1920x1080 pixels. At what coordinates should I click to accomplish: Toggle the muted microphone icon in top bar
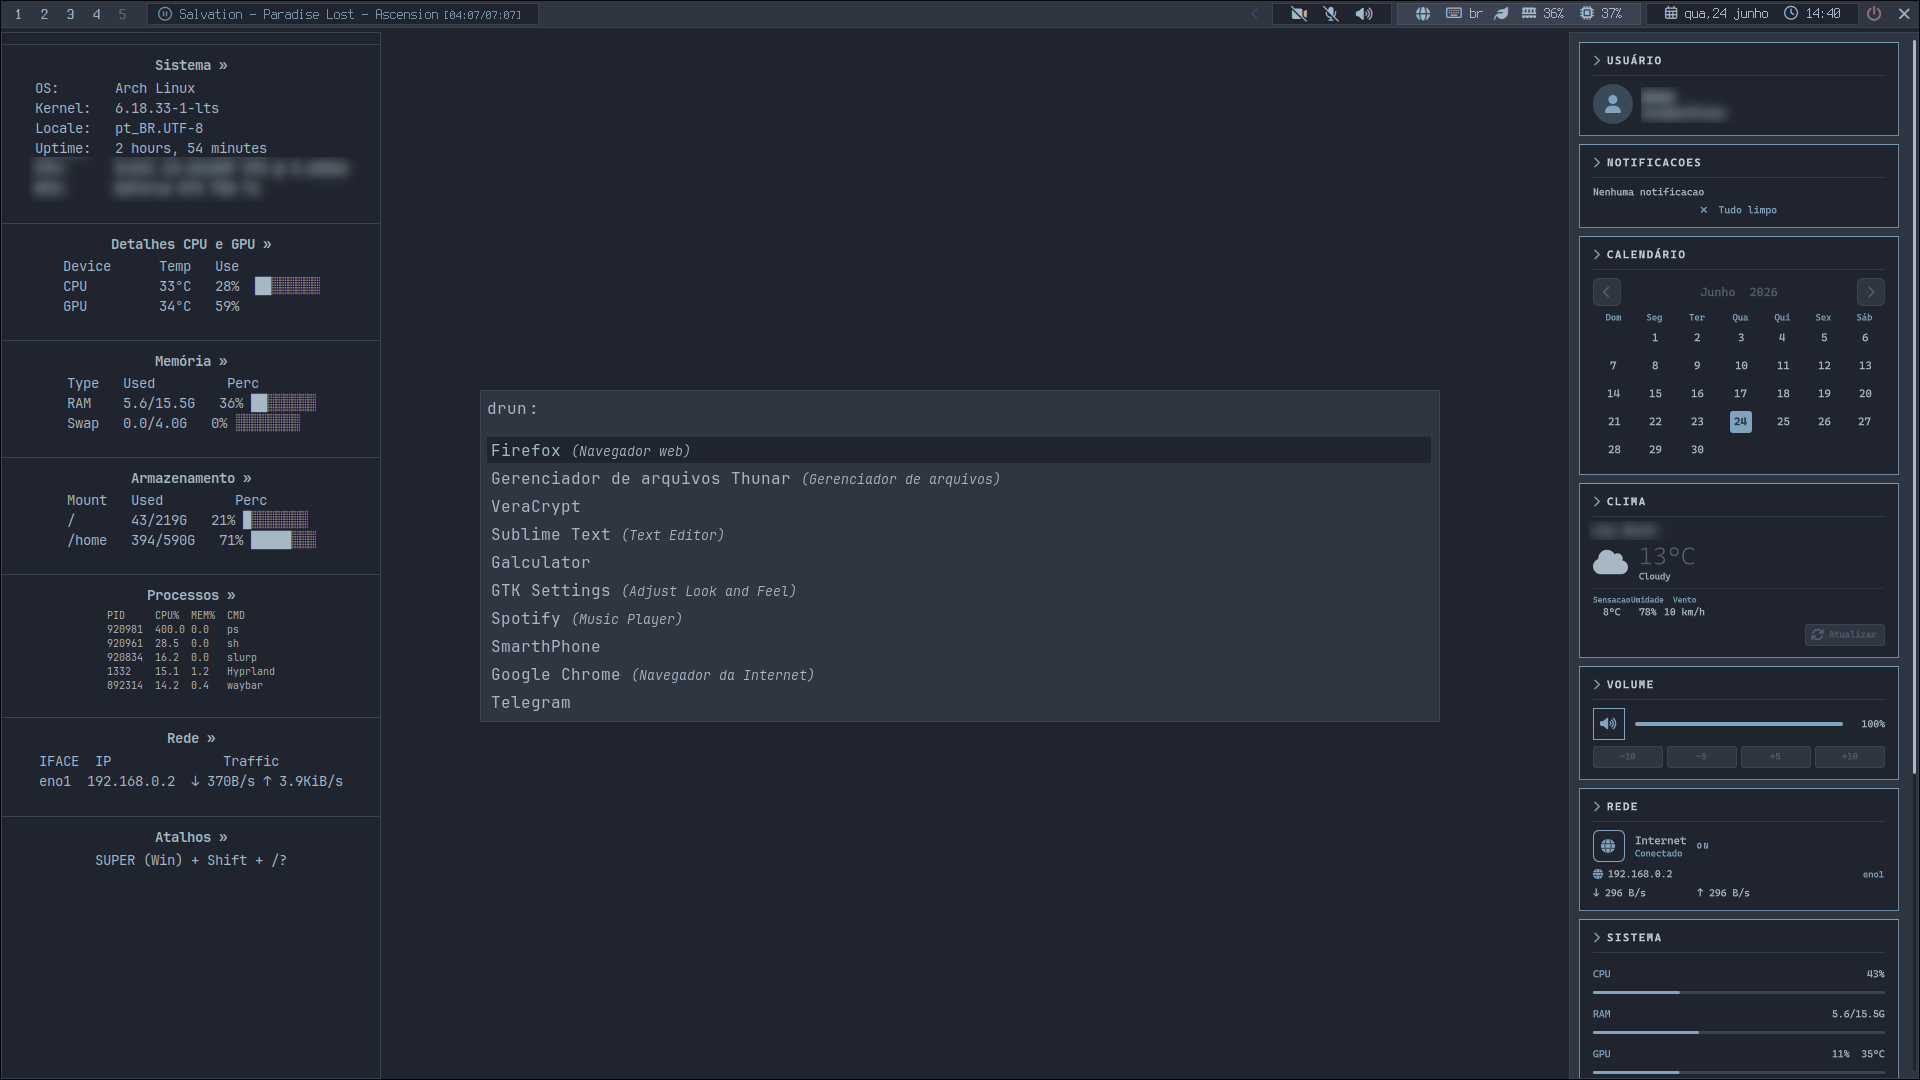(x=1331, y=14)
